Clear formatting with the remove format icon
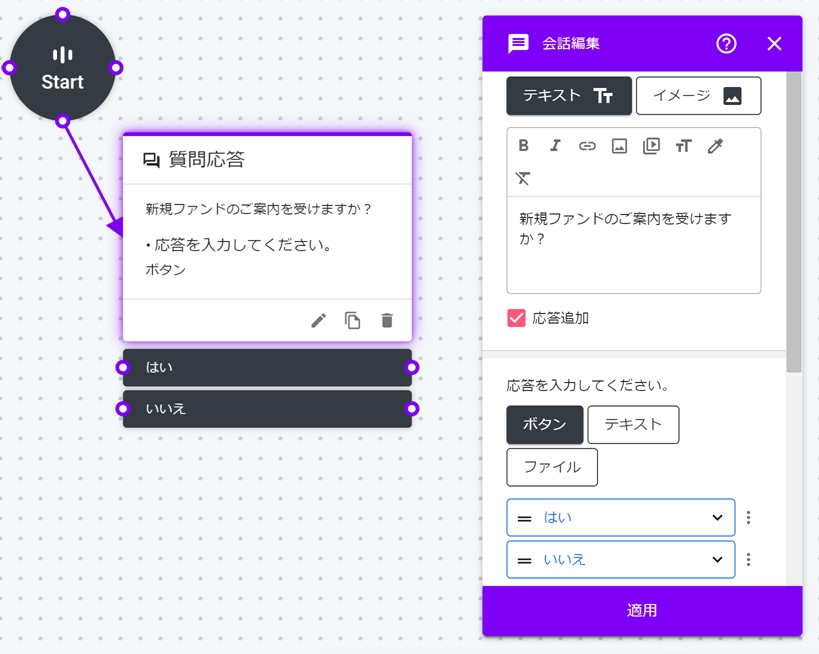Image resolution: width=819 pixels, height=654 pixels. (x=523, y=179)
